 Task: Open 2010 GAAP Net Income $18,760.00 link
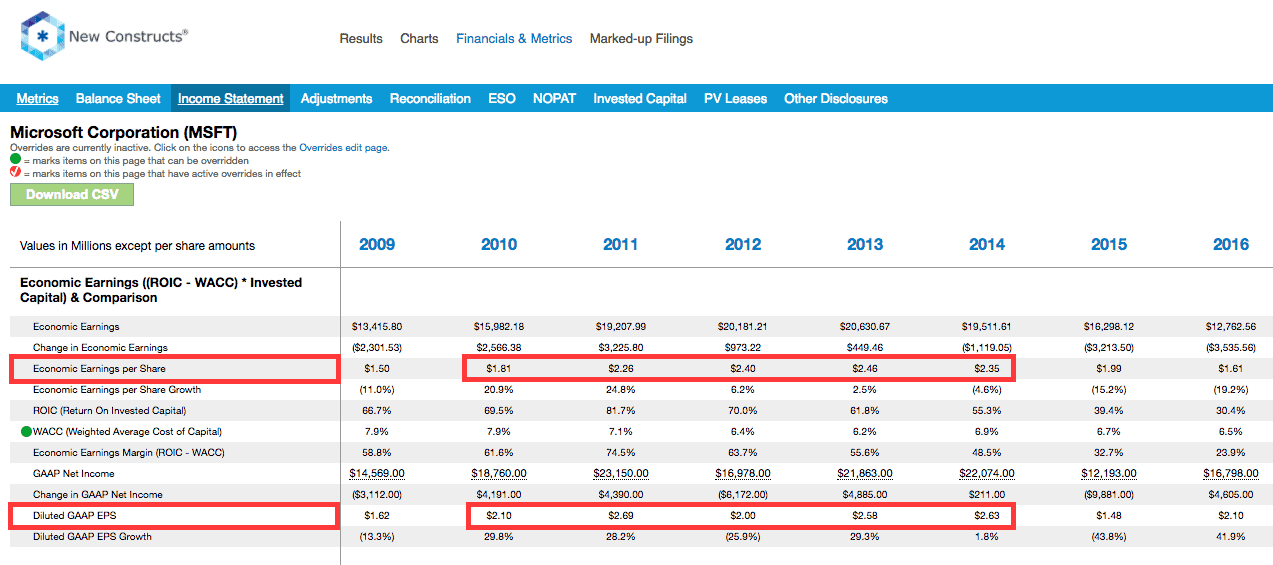(x=499, y=474)
